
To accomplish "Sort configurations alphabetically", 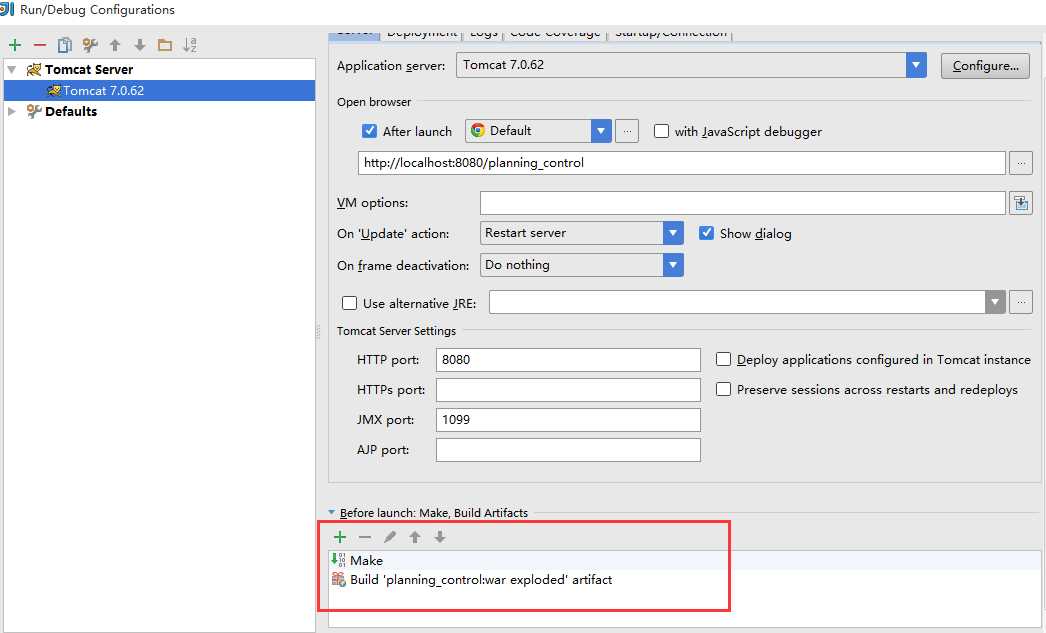I will tap(190, 45).
